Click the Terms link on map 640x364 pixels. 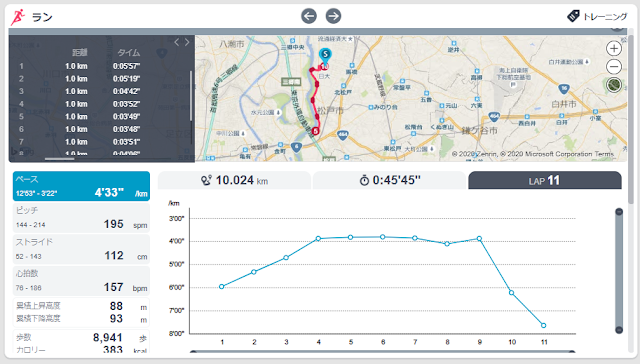point(604,154)
